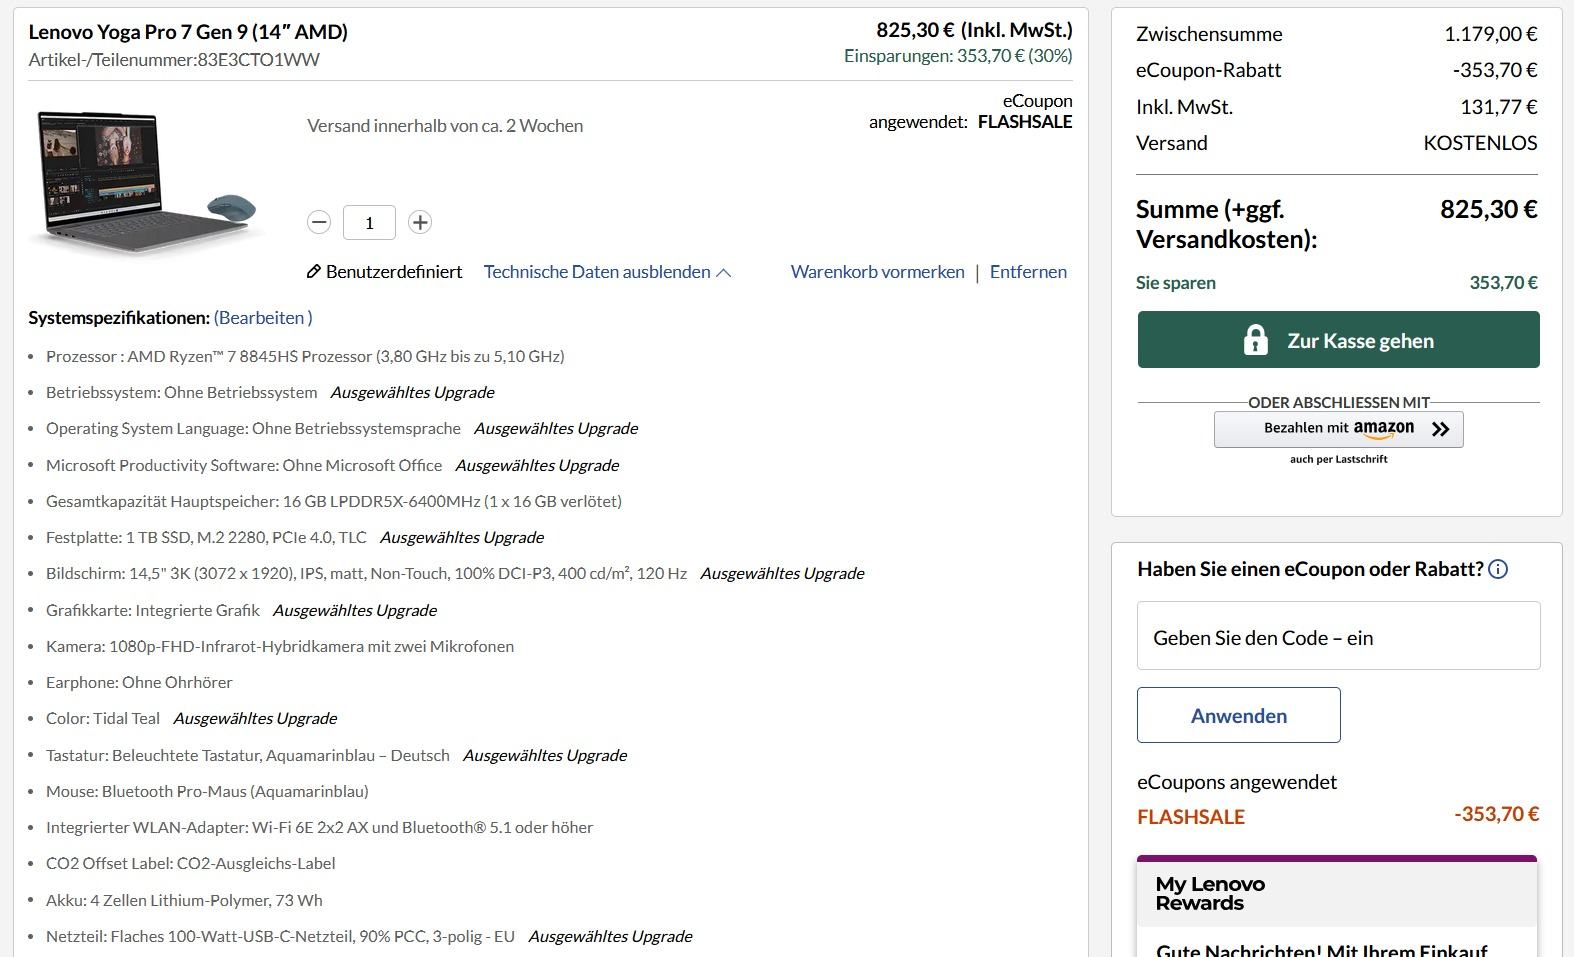Click the Amazon Pay double-arrow icon

[1440, 429]
